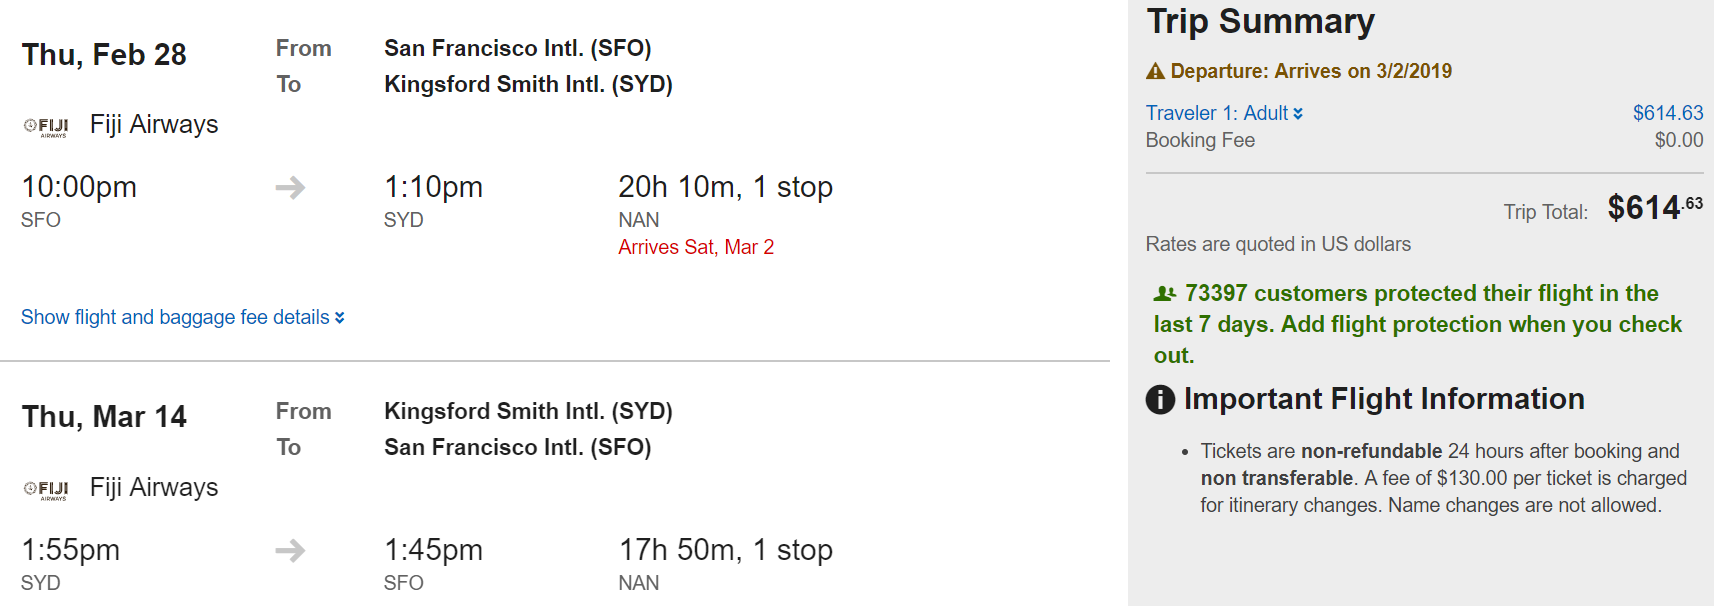Click the 20h 10m, 1 stop duration
This screenshot has width=1714, height=606.
click(x=725, y=187)
